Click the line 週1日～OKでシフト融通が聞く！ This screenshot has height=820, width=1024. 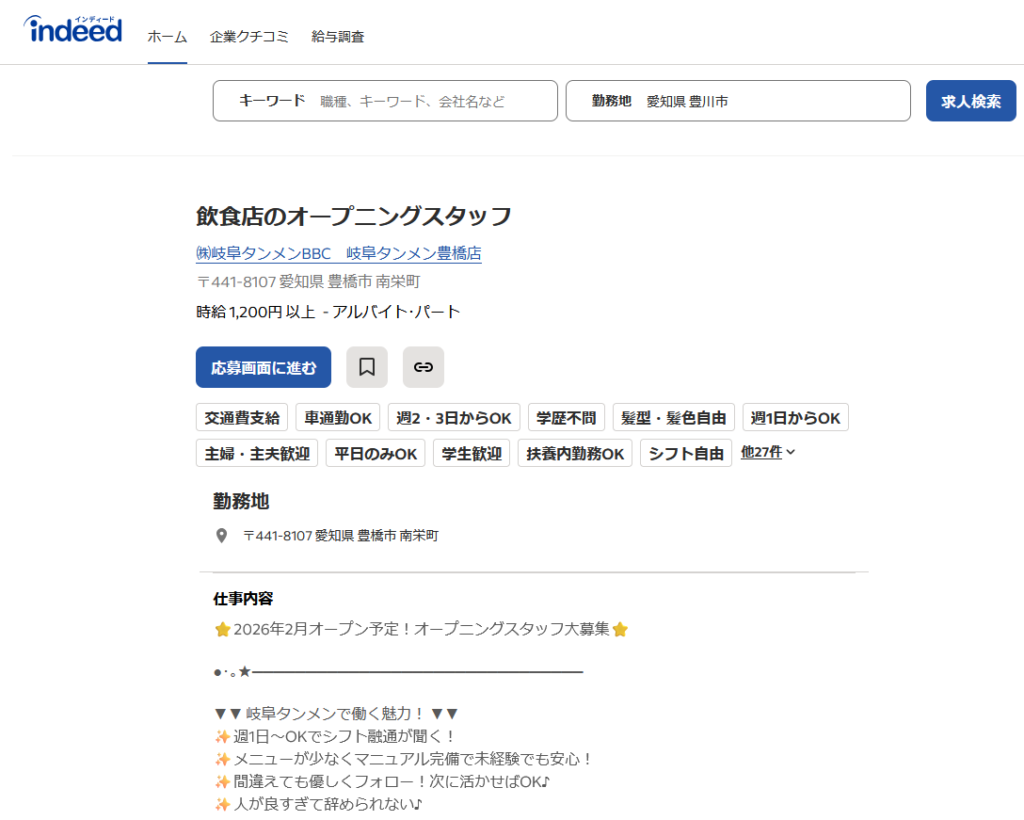point(335,736)
